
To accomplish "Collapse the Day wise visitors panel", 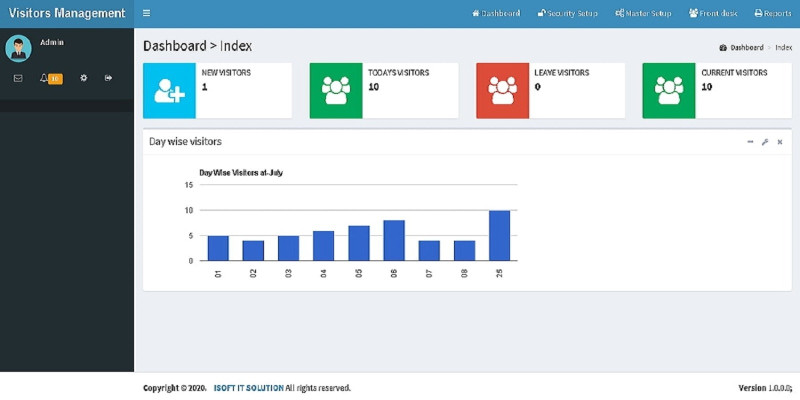I will pos(750,142).
